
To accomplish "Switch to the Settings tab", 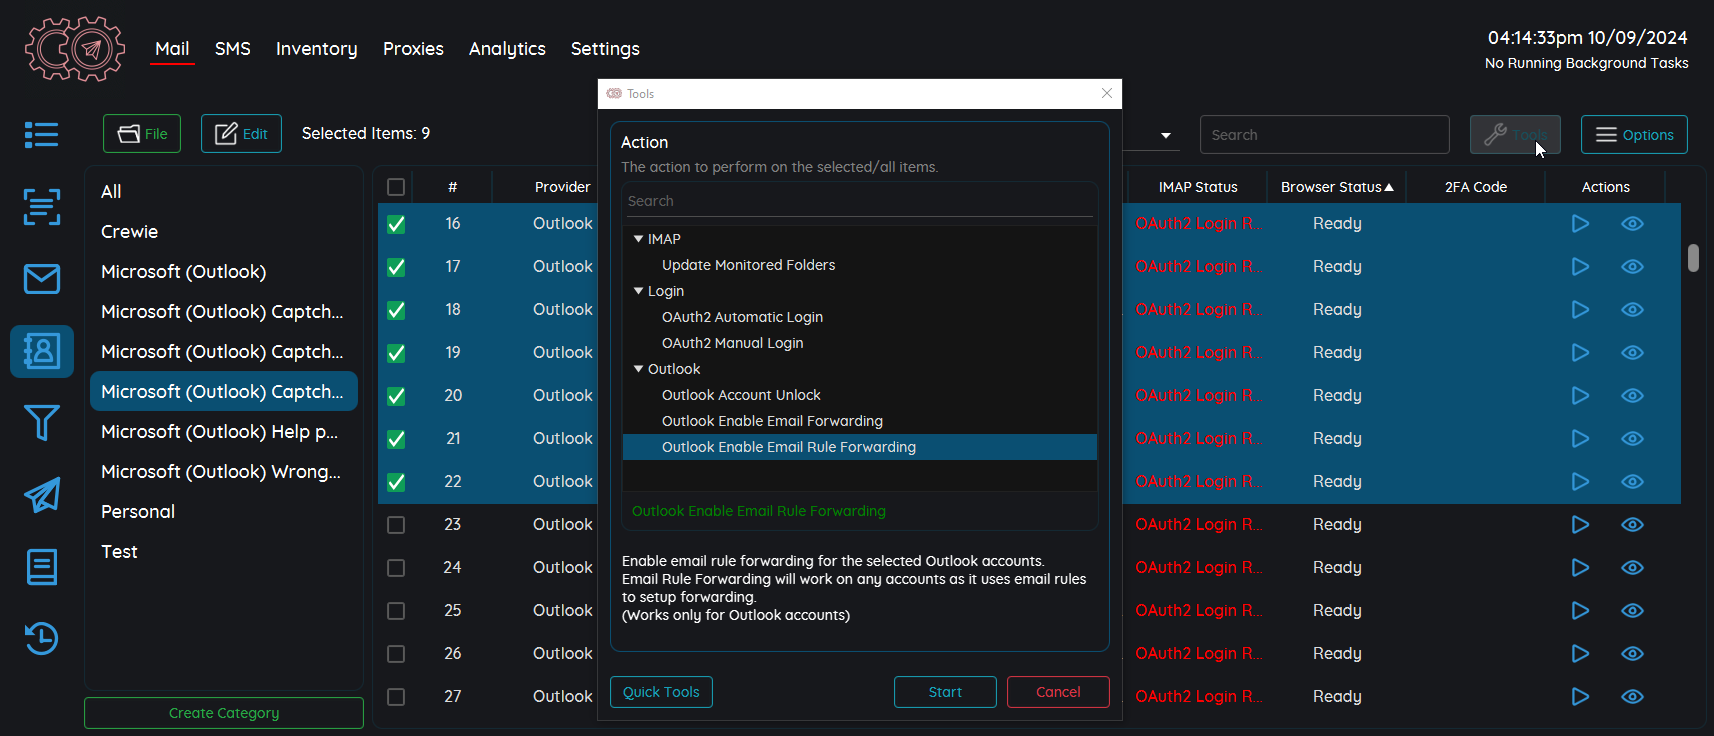I will pos(605,49).
